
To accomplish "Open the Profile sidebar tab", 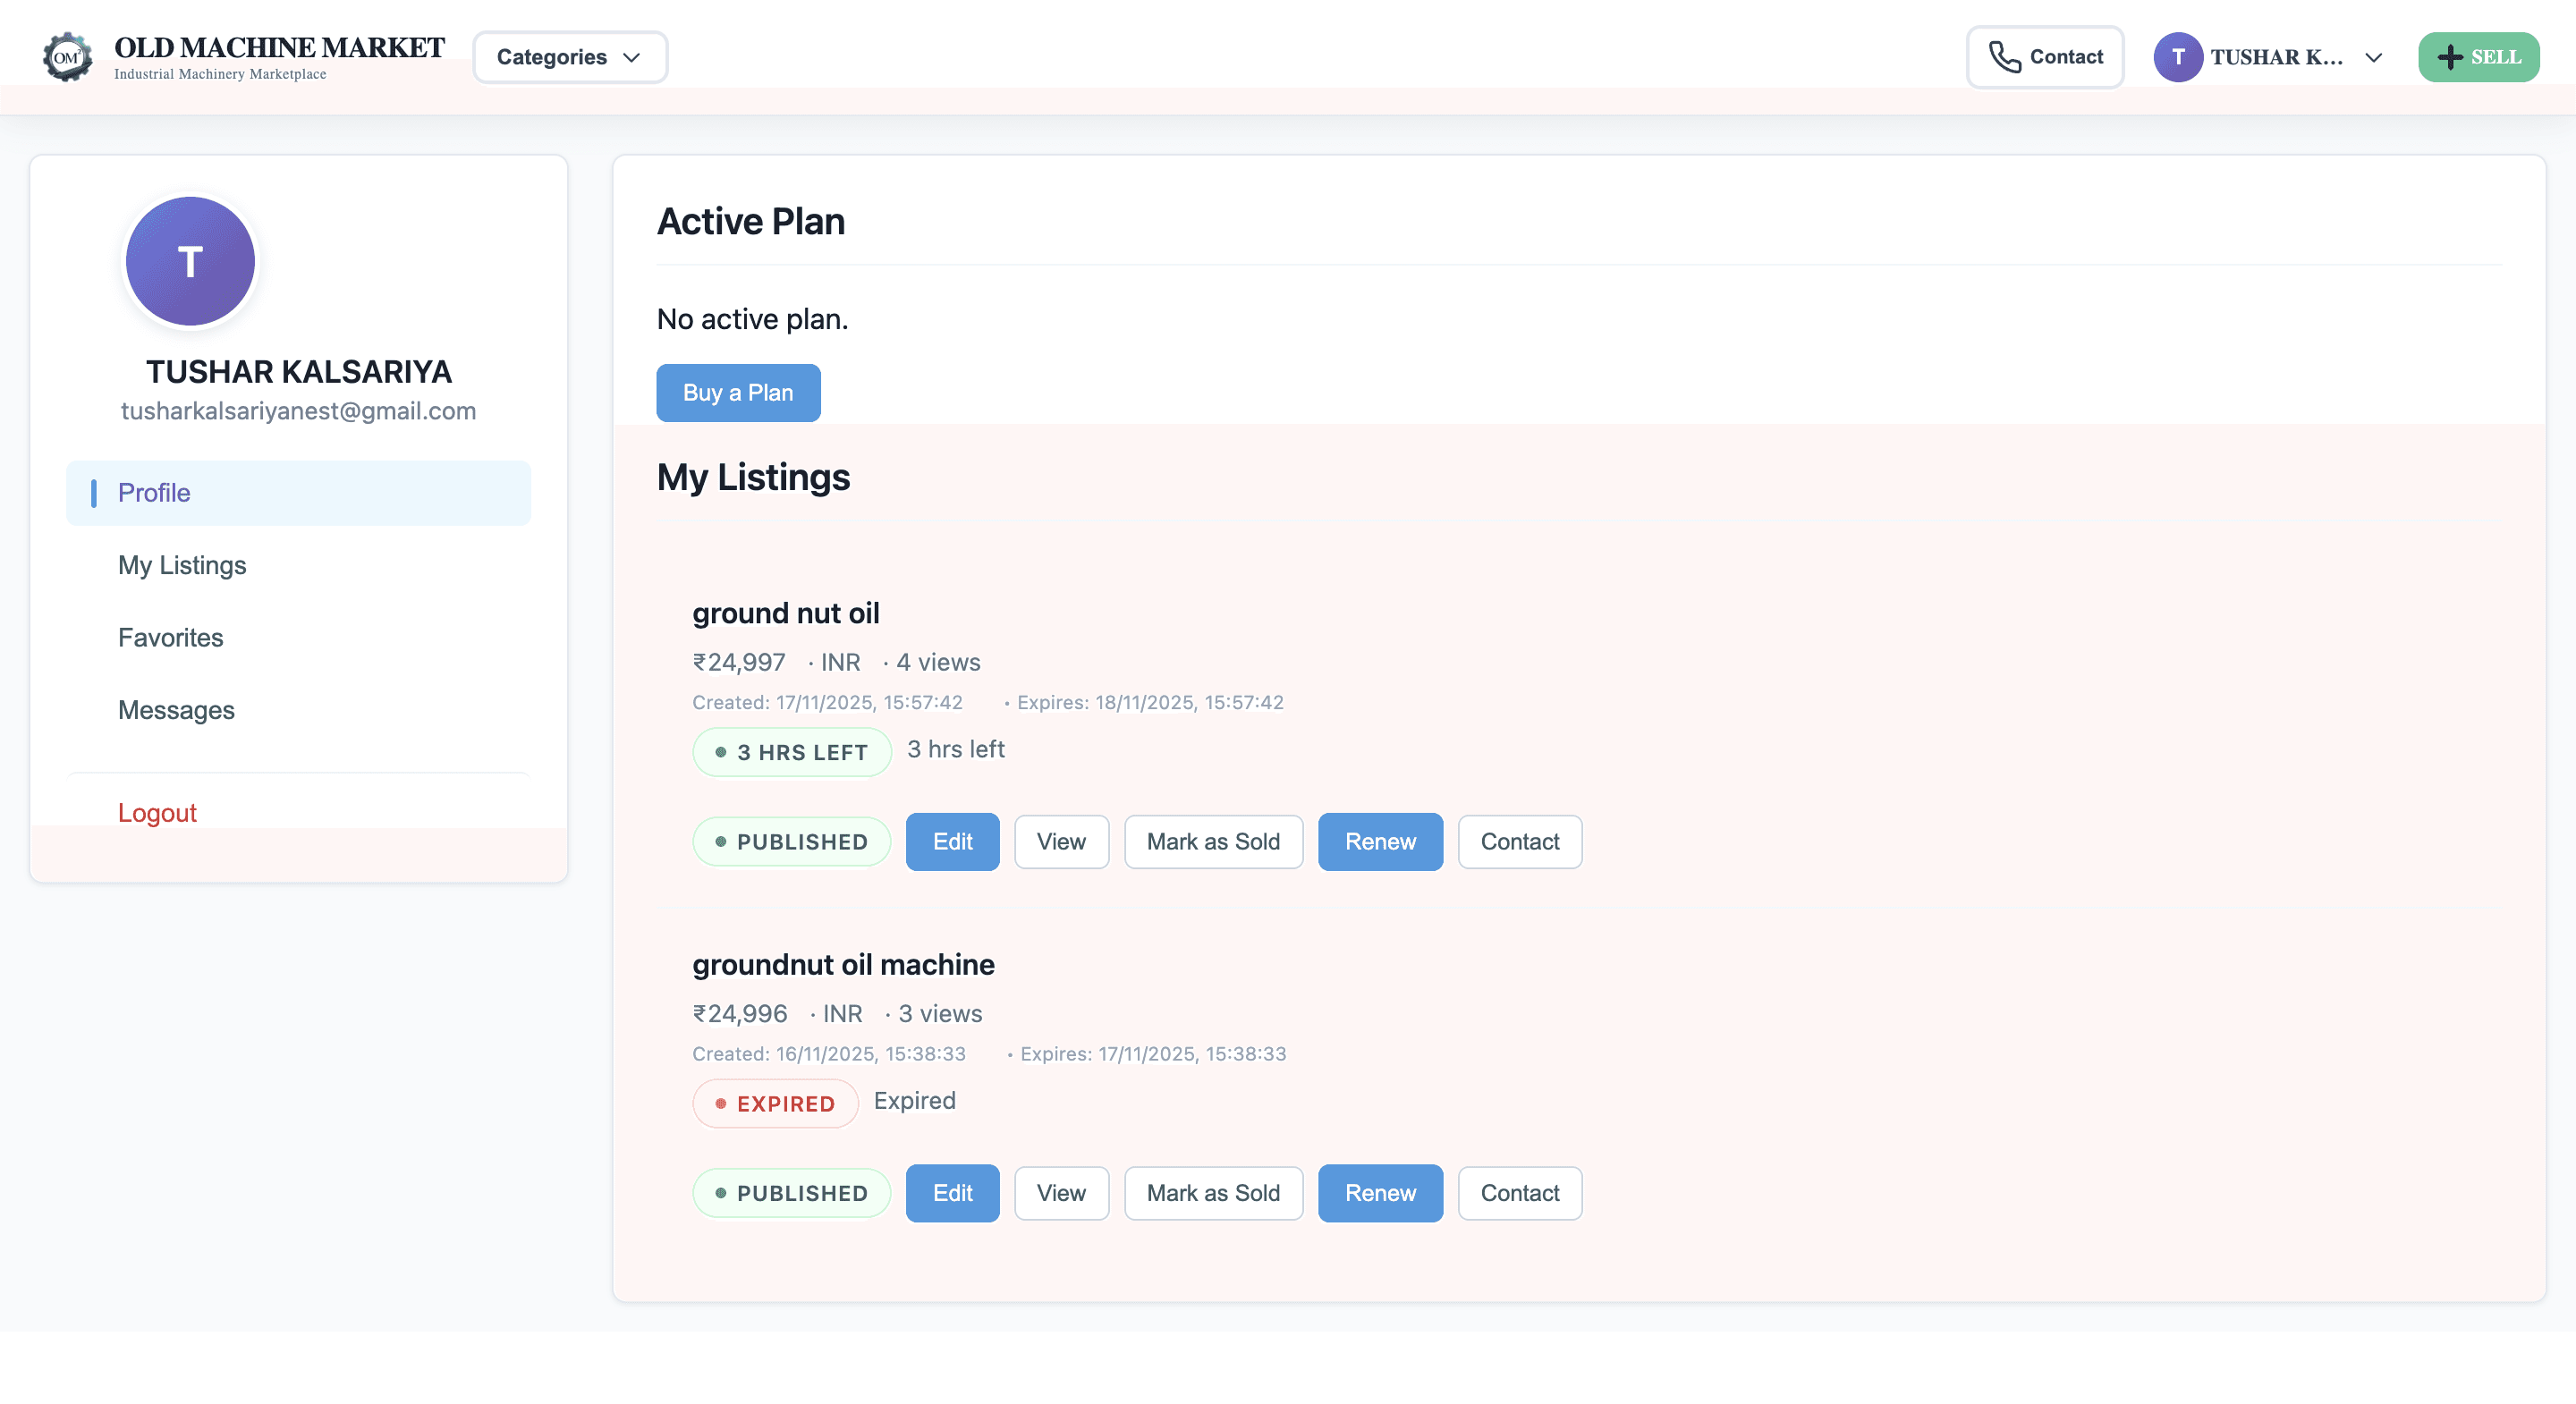I will pos(154,493).
